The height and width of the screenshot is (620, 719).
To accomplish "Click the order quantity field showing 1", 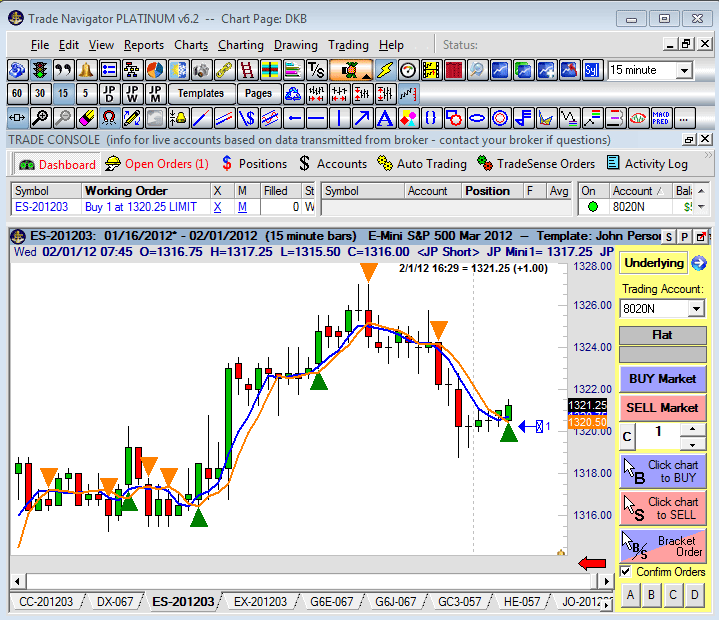I will tap(658, 437).
